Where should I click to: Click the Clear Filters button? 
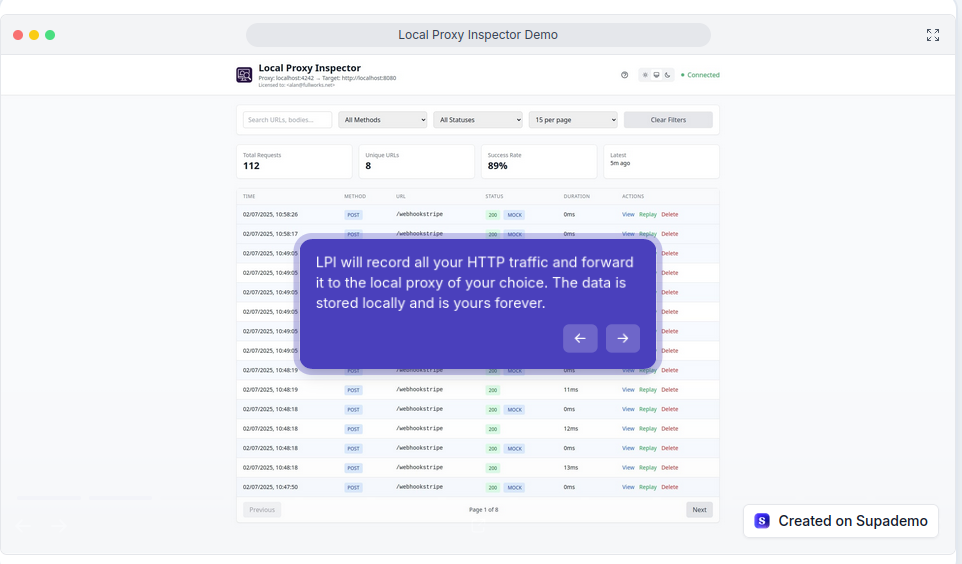668,120
